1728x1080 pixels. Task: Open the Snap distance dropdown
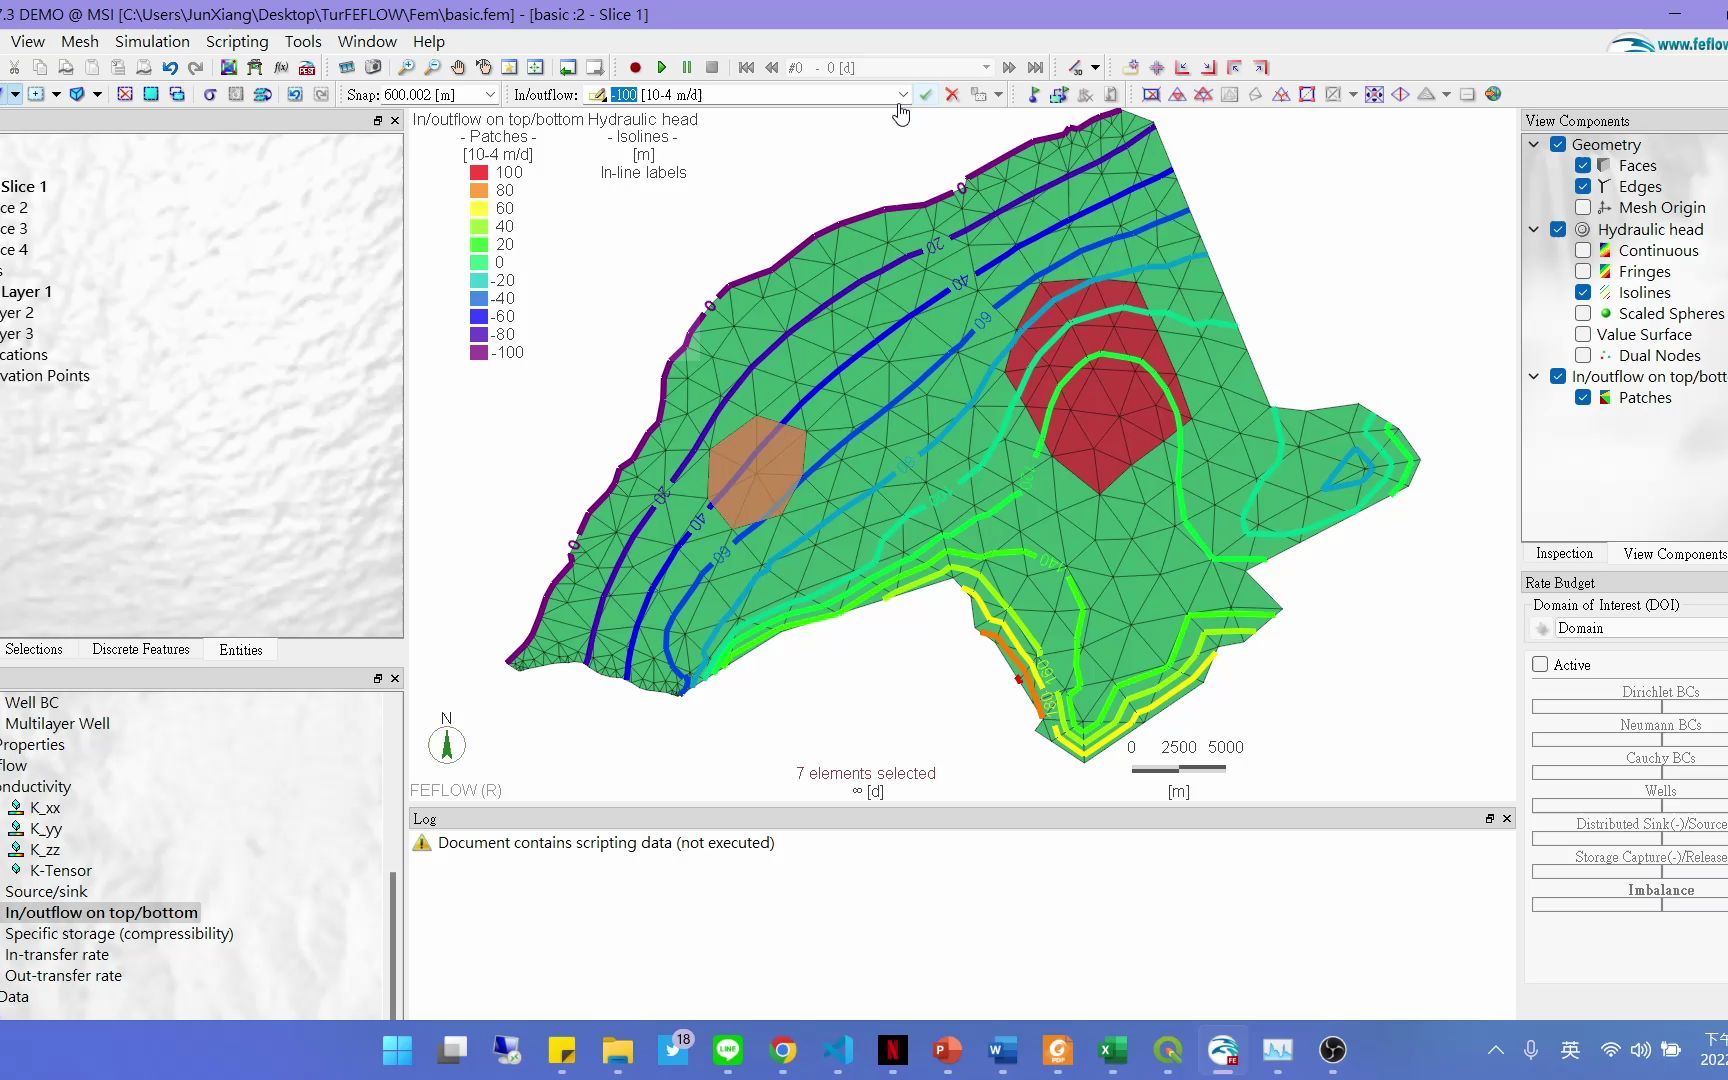pyautogui.click(x=490, y=94)
